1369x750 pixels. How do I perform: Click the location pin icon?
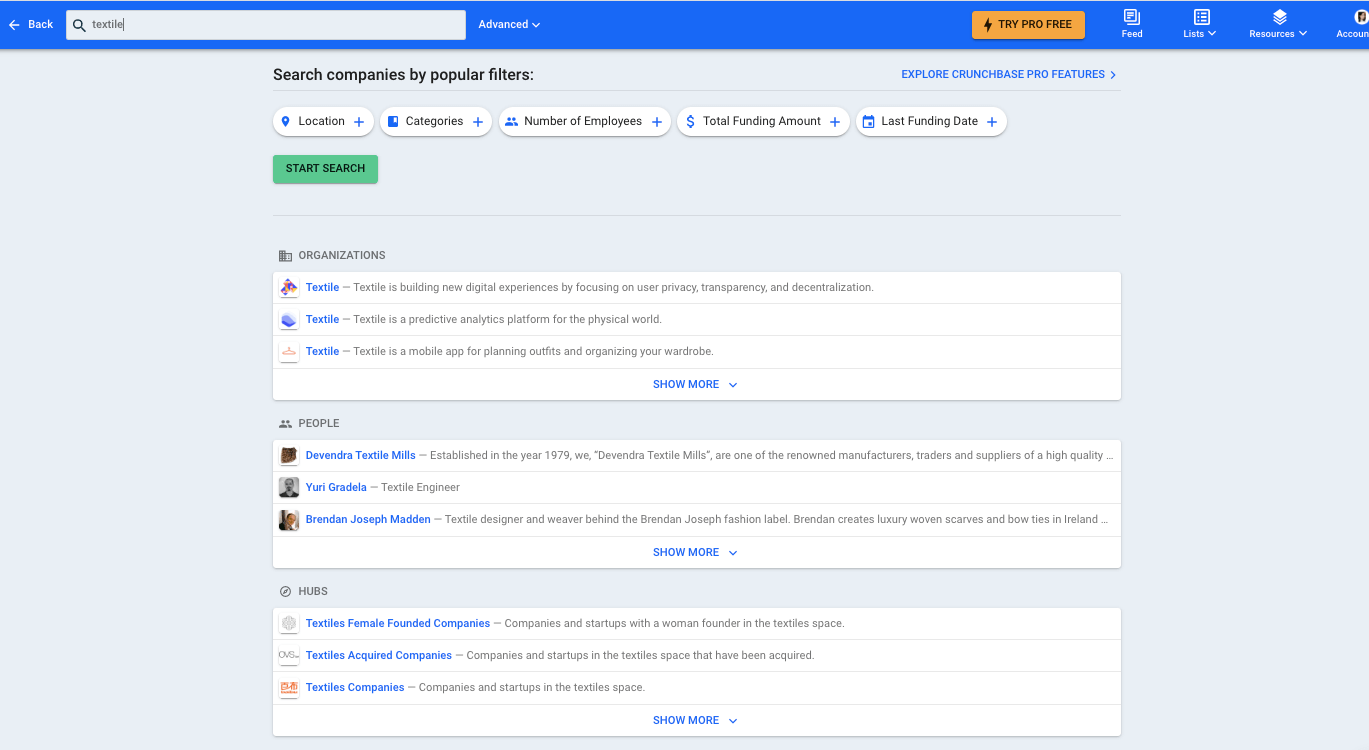pos(286,121)
